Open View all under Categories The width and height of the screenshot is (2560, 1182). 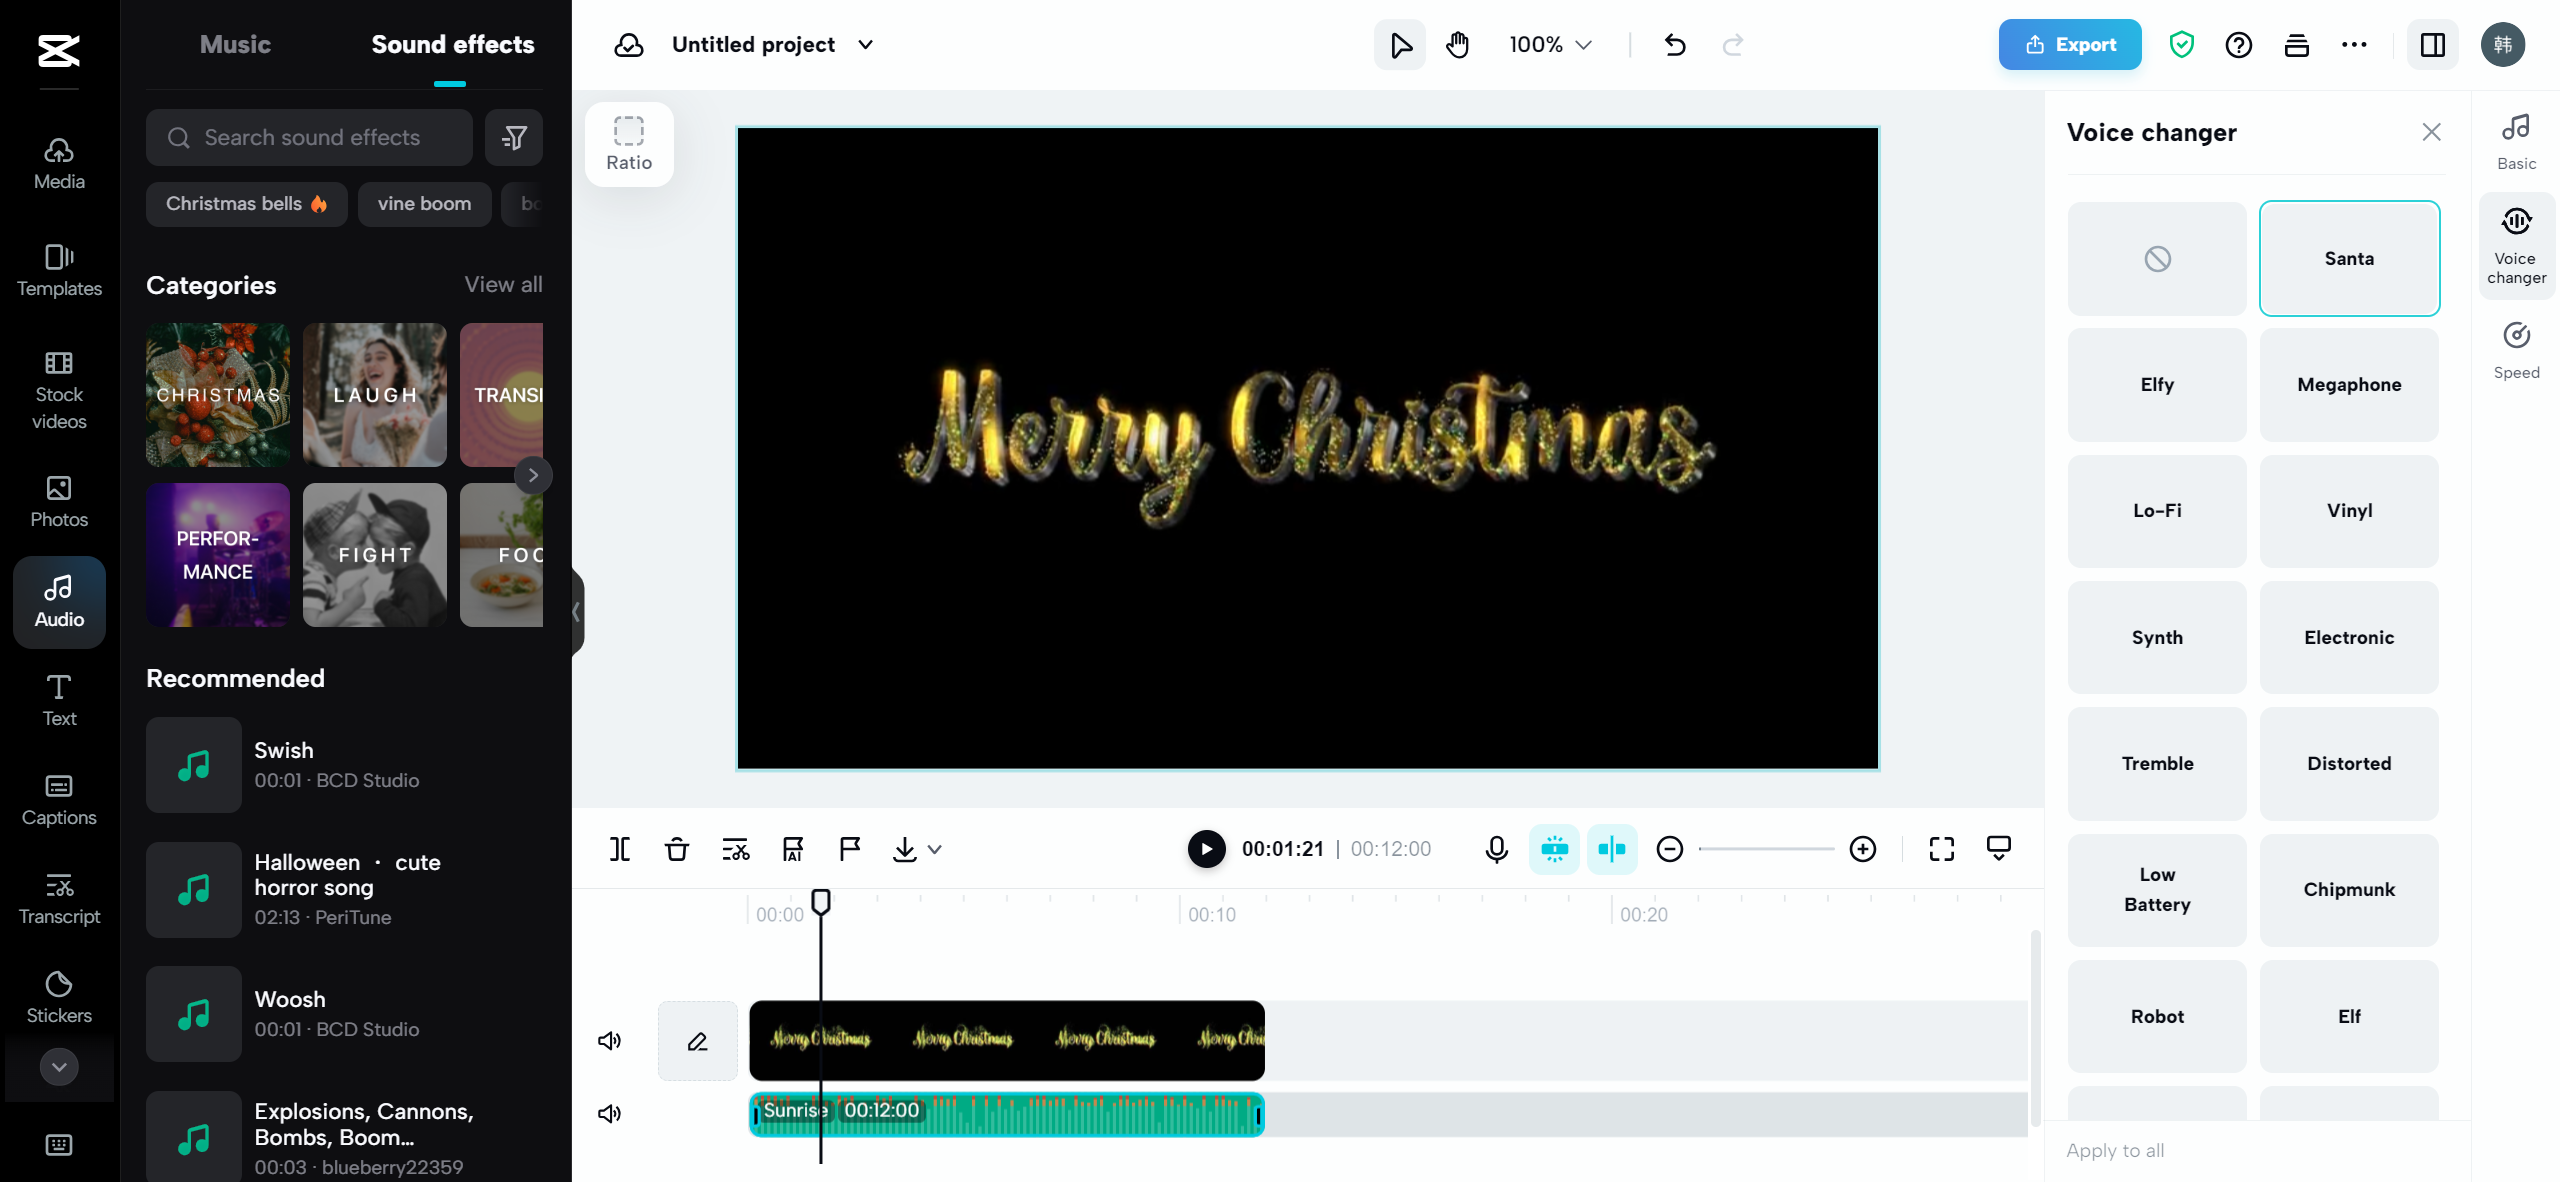(502, 285)
